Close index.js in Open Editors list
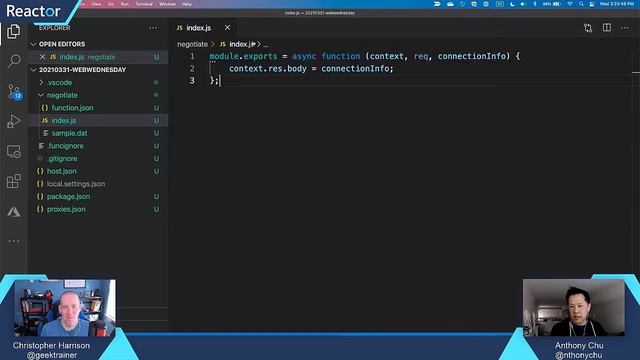 tap(42, 57)
